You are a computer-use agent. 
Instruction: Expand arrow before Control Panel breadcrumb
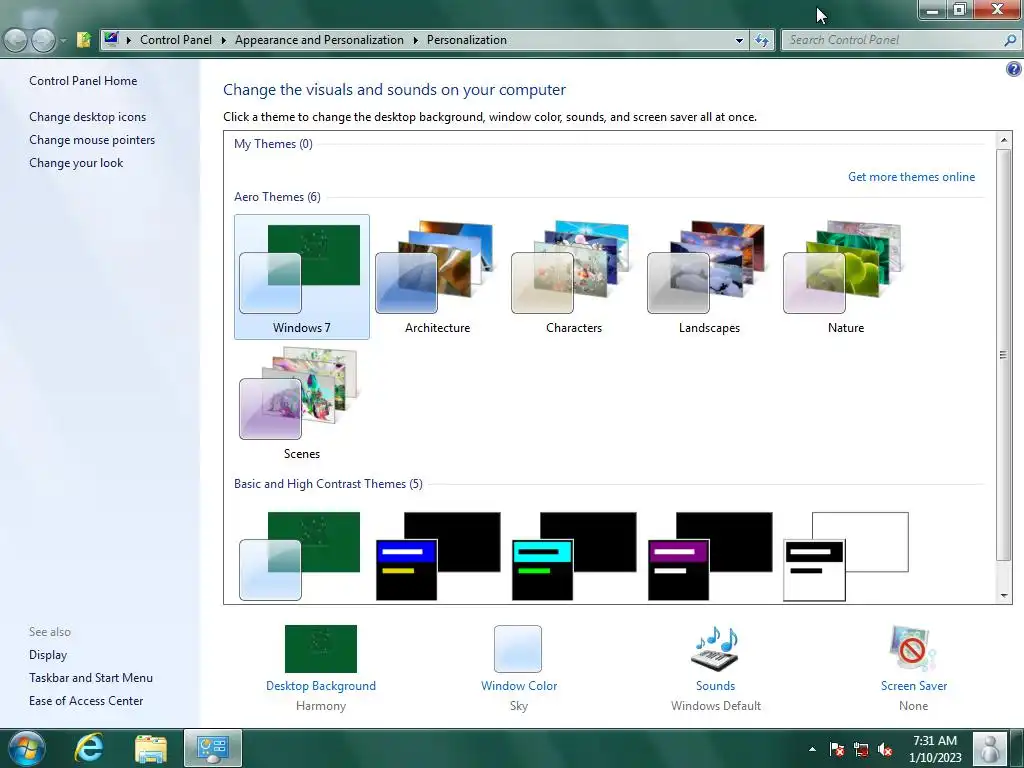click(x=129, y=40)
